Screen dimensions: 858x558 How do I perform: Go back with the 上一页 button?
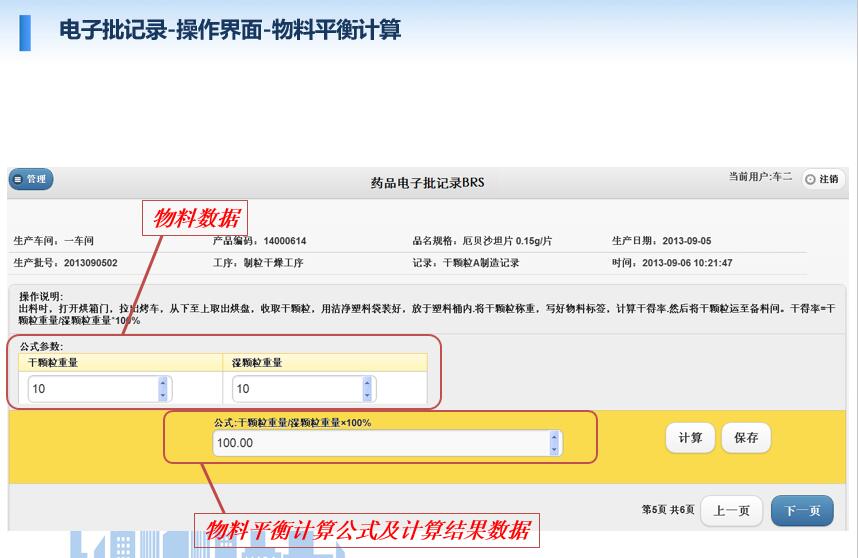pyautogui.click(x=732, y=511)
